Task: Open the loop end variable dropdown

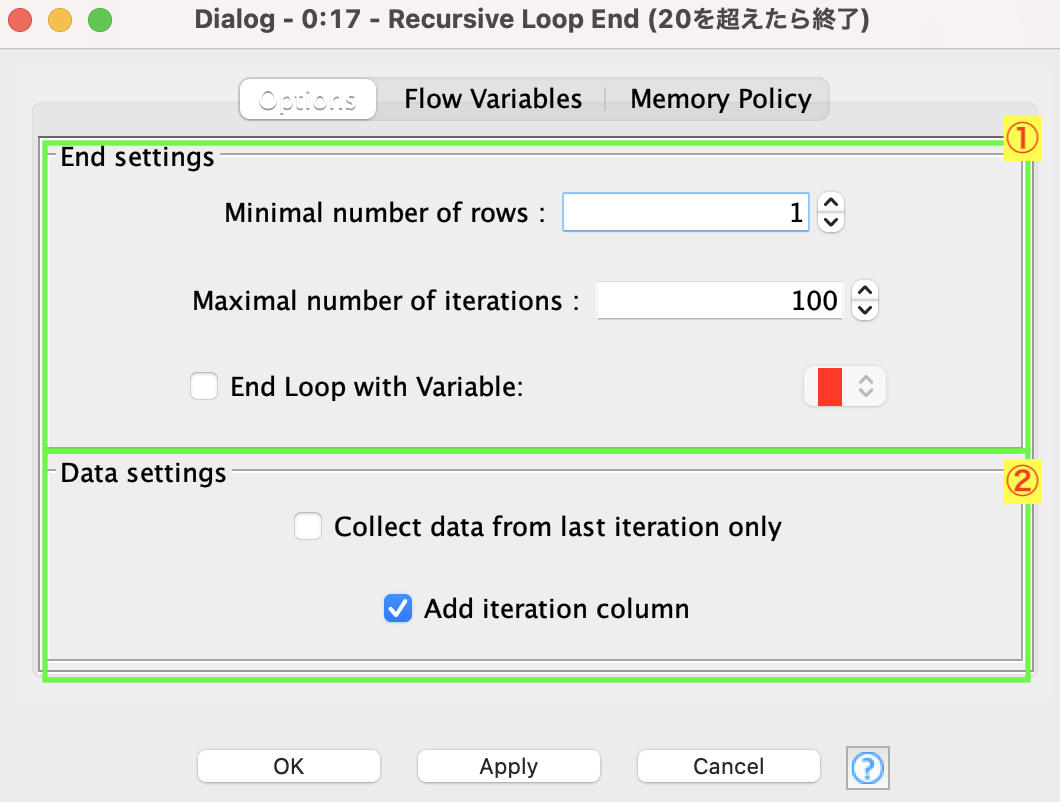Action: [866, 386]
